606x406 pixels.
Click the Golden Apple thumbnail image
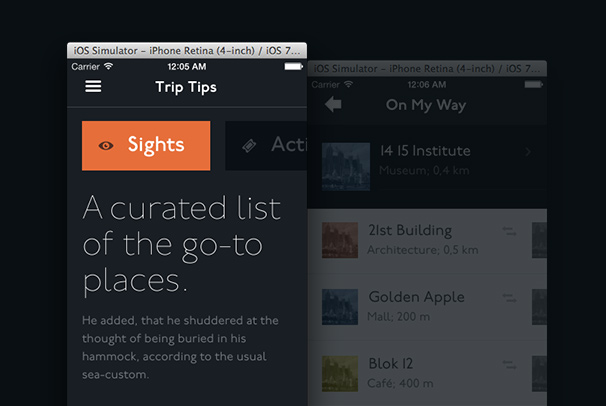(340, 306)
